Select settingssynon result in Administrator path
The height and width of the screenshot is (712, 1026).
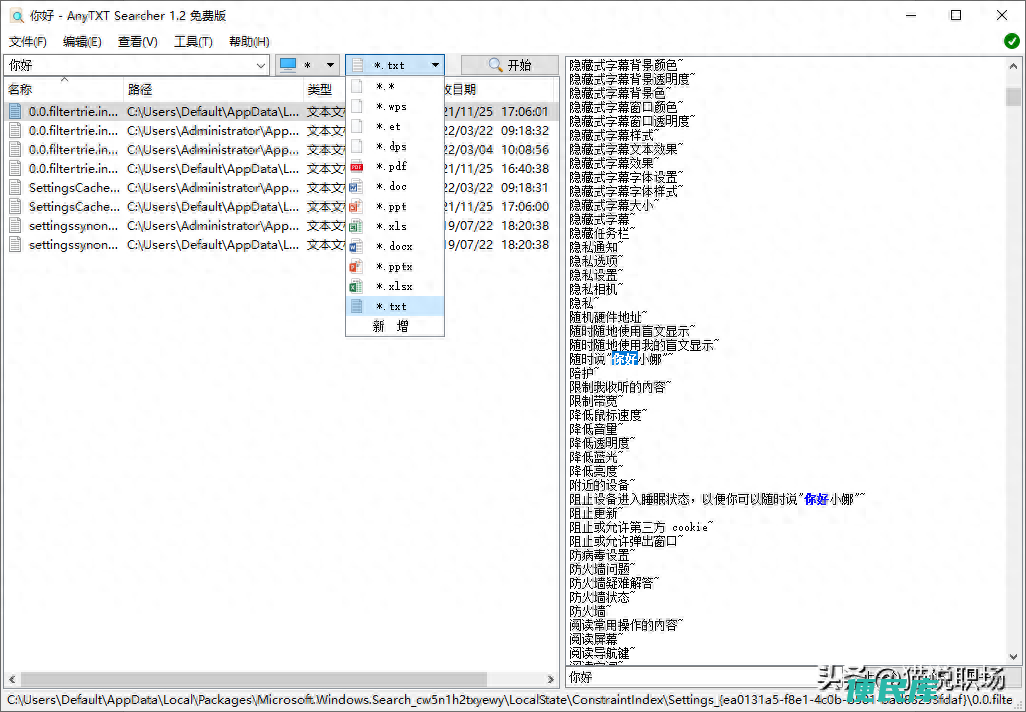(x=281, y=225)
